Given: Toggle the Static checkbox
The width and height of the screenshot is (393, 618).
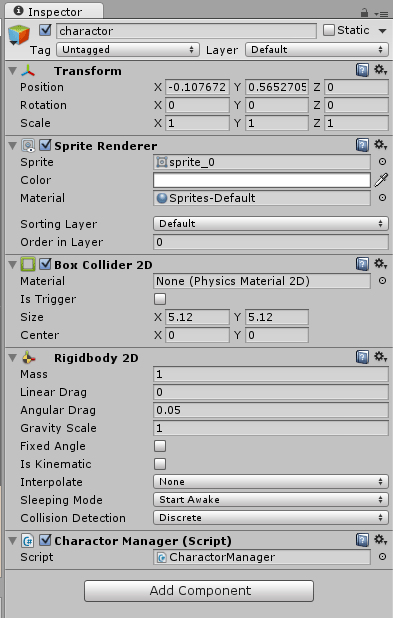Looking at the screenshot, I should click(328, 30).
